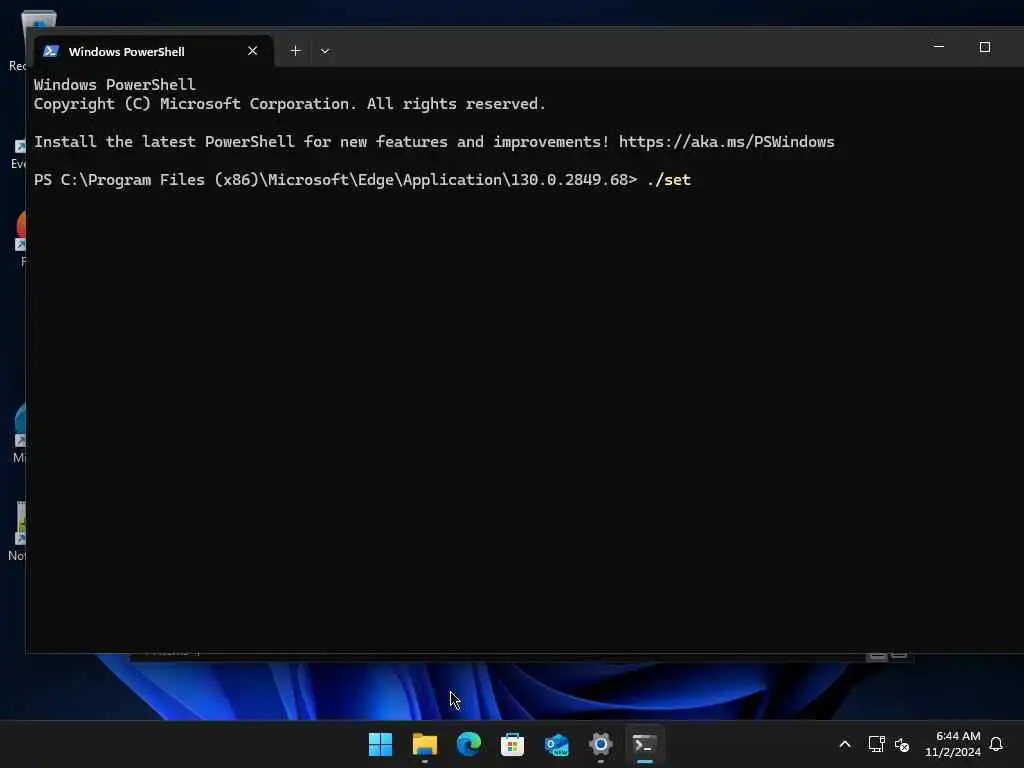The height and width of the screenshot is (768, 1024).
Task: Open Outlook from the taskbar
Action: 556,744
